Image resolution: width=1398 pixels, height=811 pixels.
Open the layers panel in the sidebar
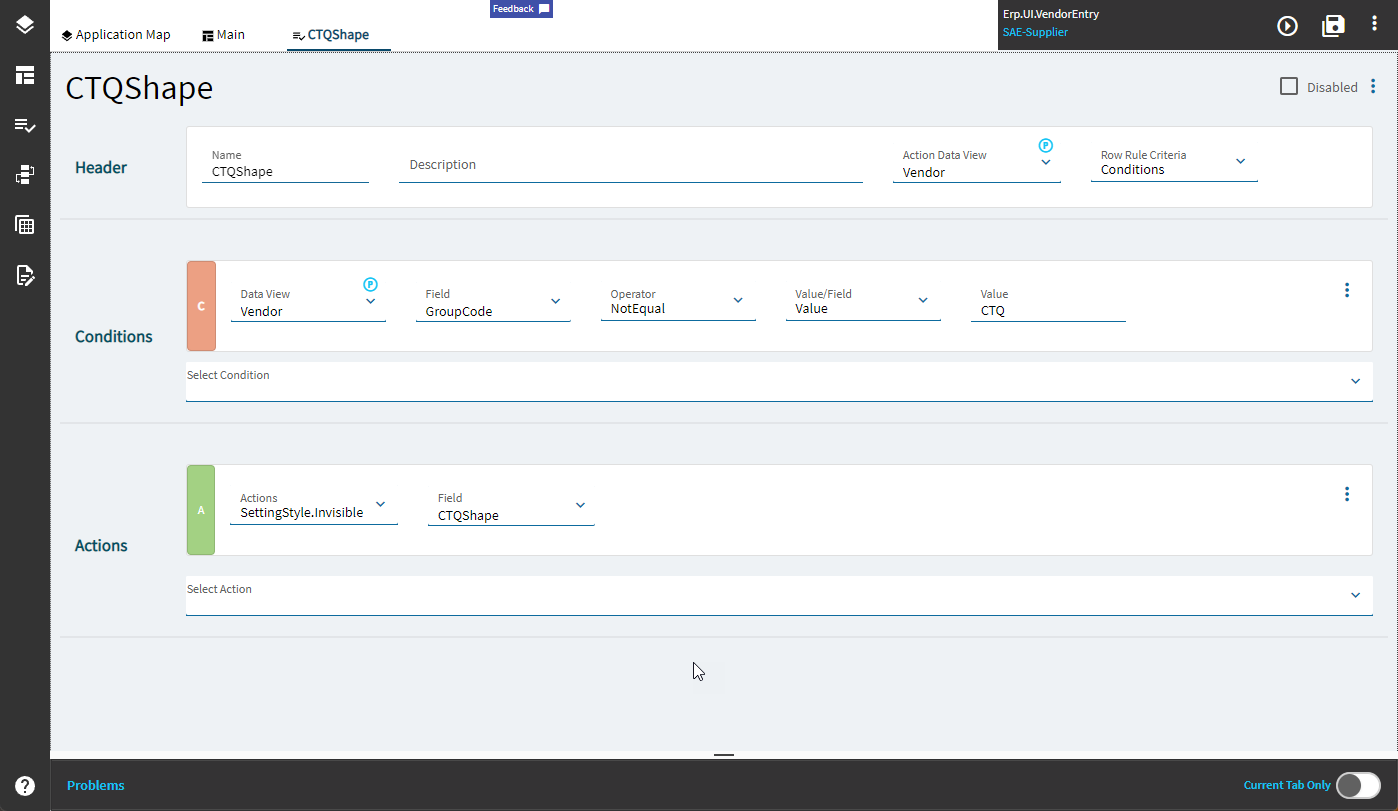click(24, 25)
